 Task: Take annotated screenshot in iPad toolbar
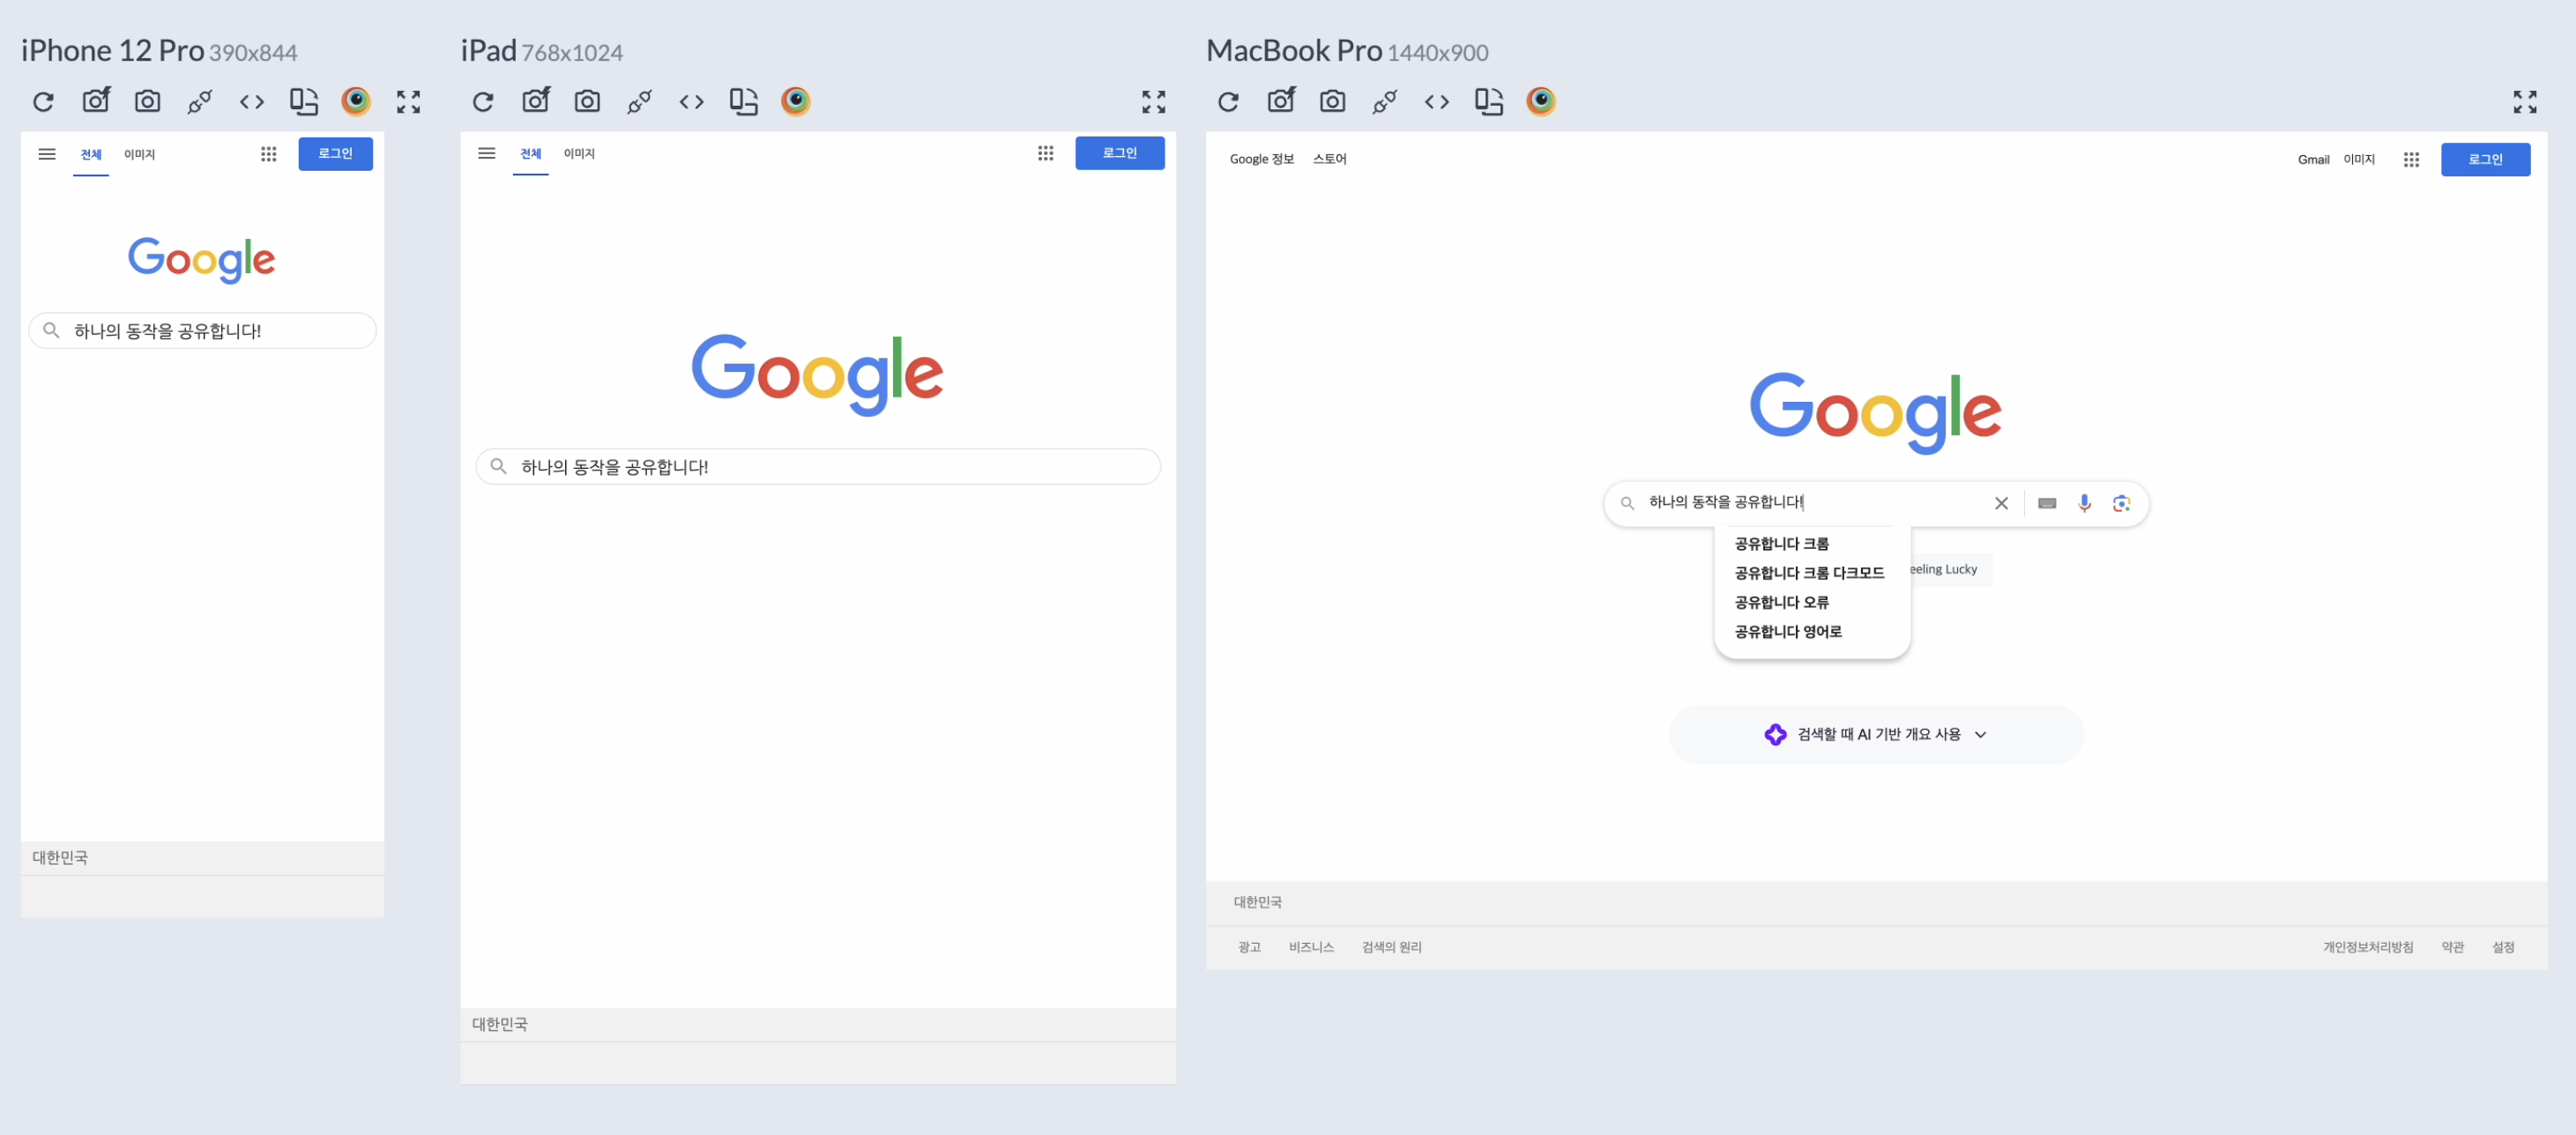point(536,100)
